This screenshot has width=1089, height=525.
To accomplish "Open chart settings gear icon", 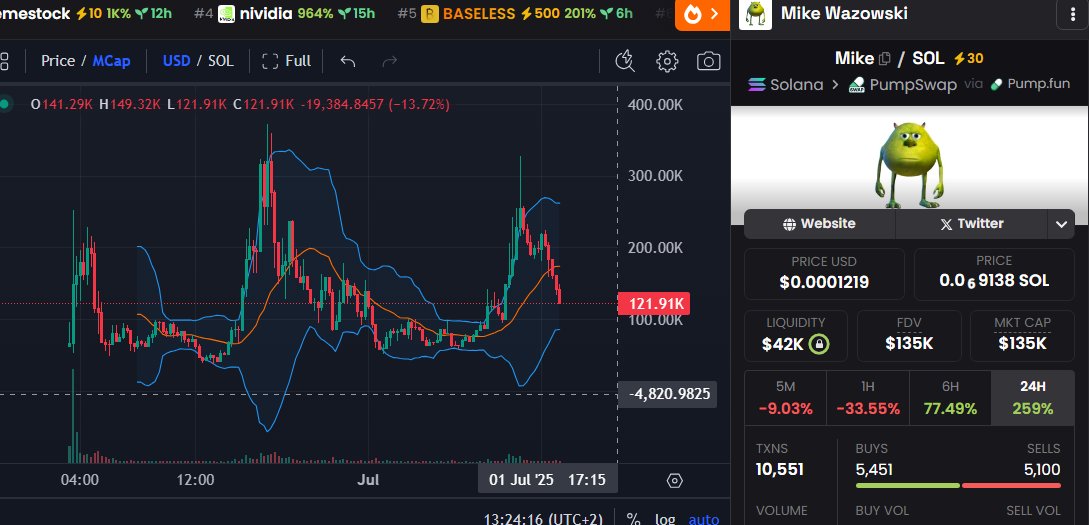I will [667, 61].
